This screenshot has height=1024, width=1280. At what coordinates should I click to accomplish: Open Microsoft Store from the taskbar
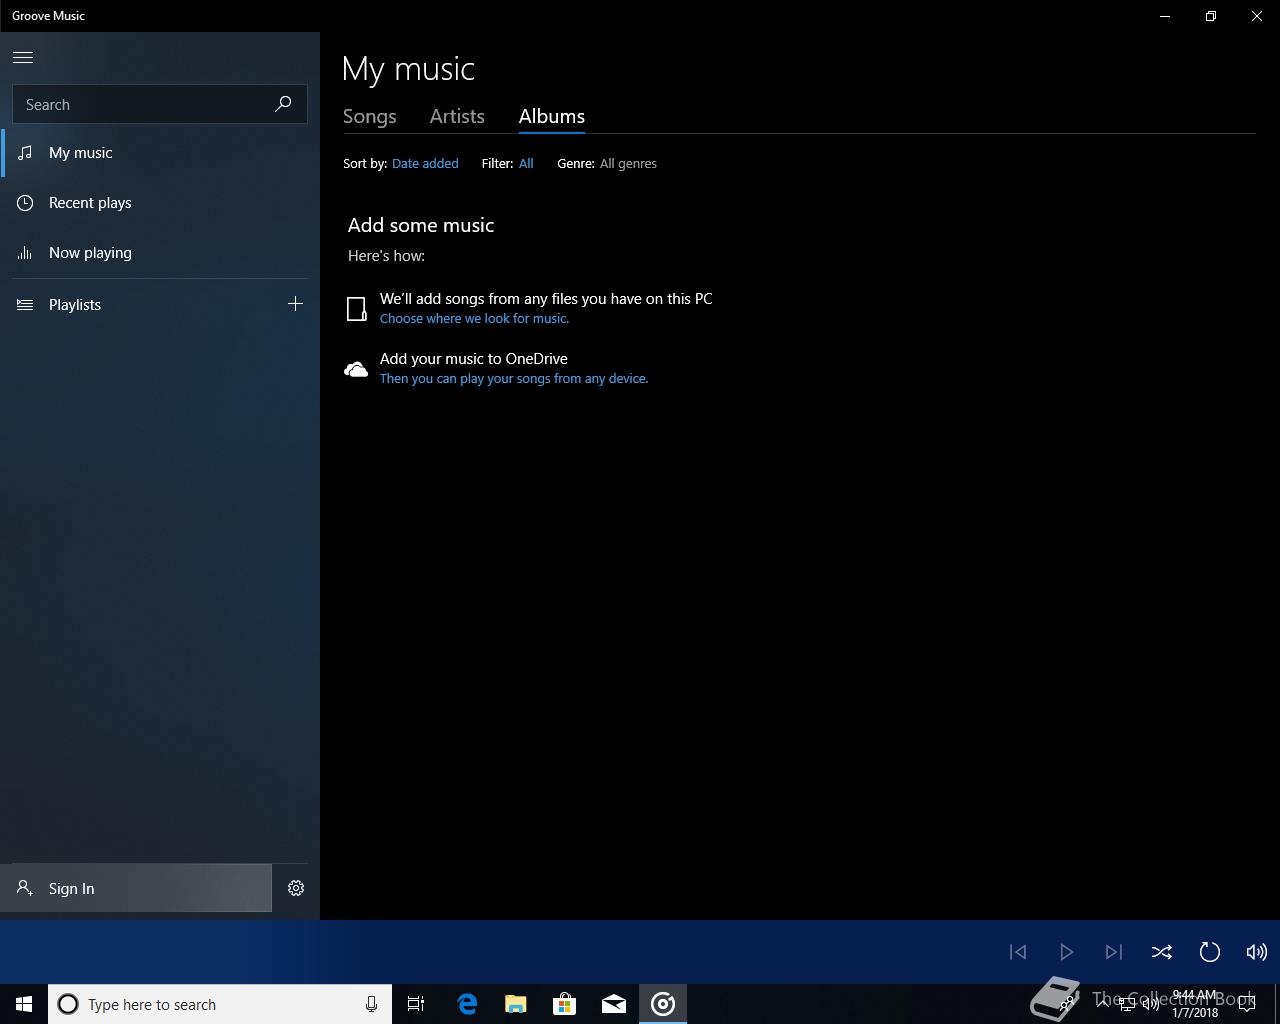click(565, 1004)
